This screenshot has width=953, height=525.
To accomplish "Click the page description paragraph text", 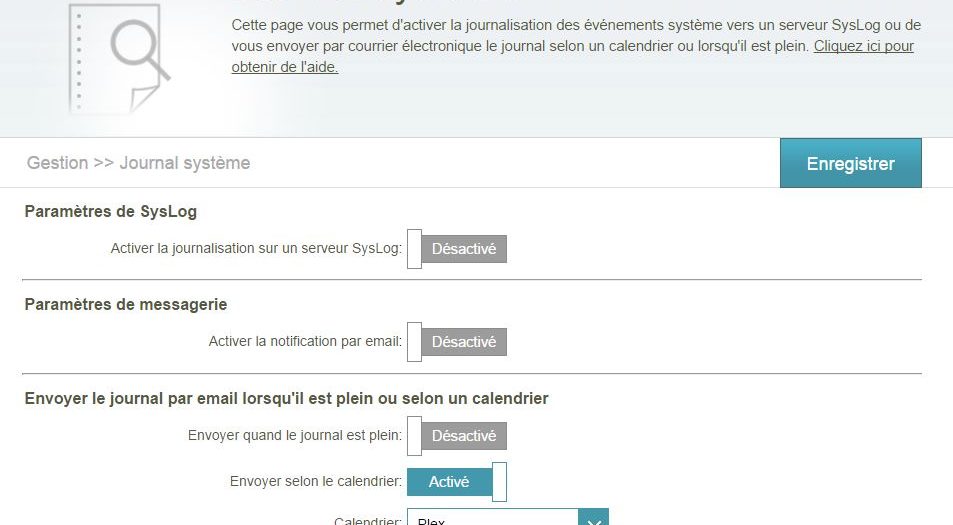I will [x=520, y=36].
